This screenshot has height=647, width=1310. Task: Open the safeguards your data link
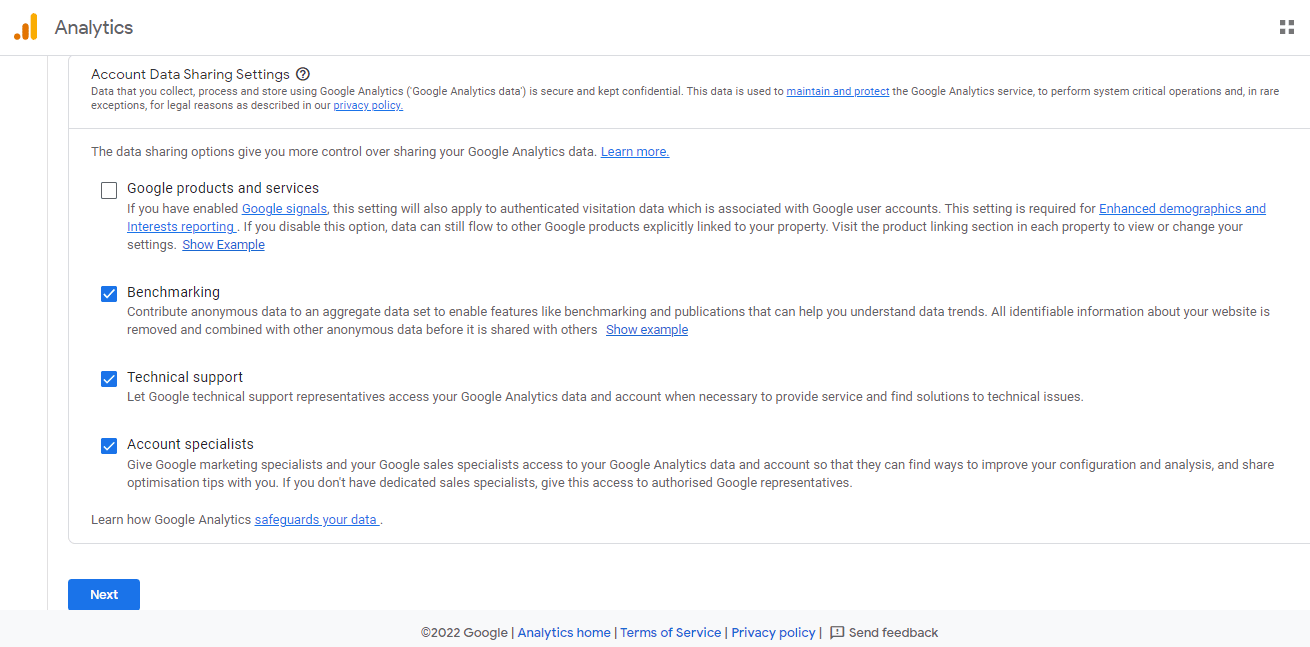(316, 519)
